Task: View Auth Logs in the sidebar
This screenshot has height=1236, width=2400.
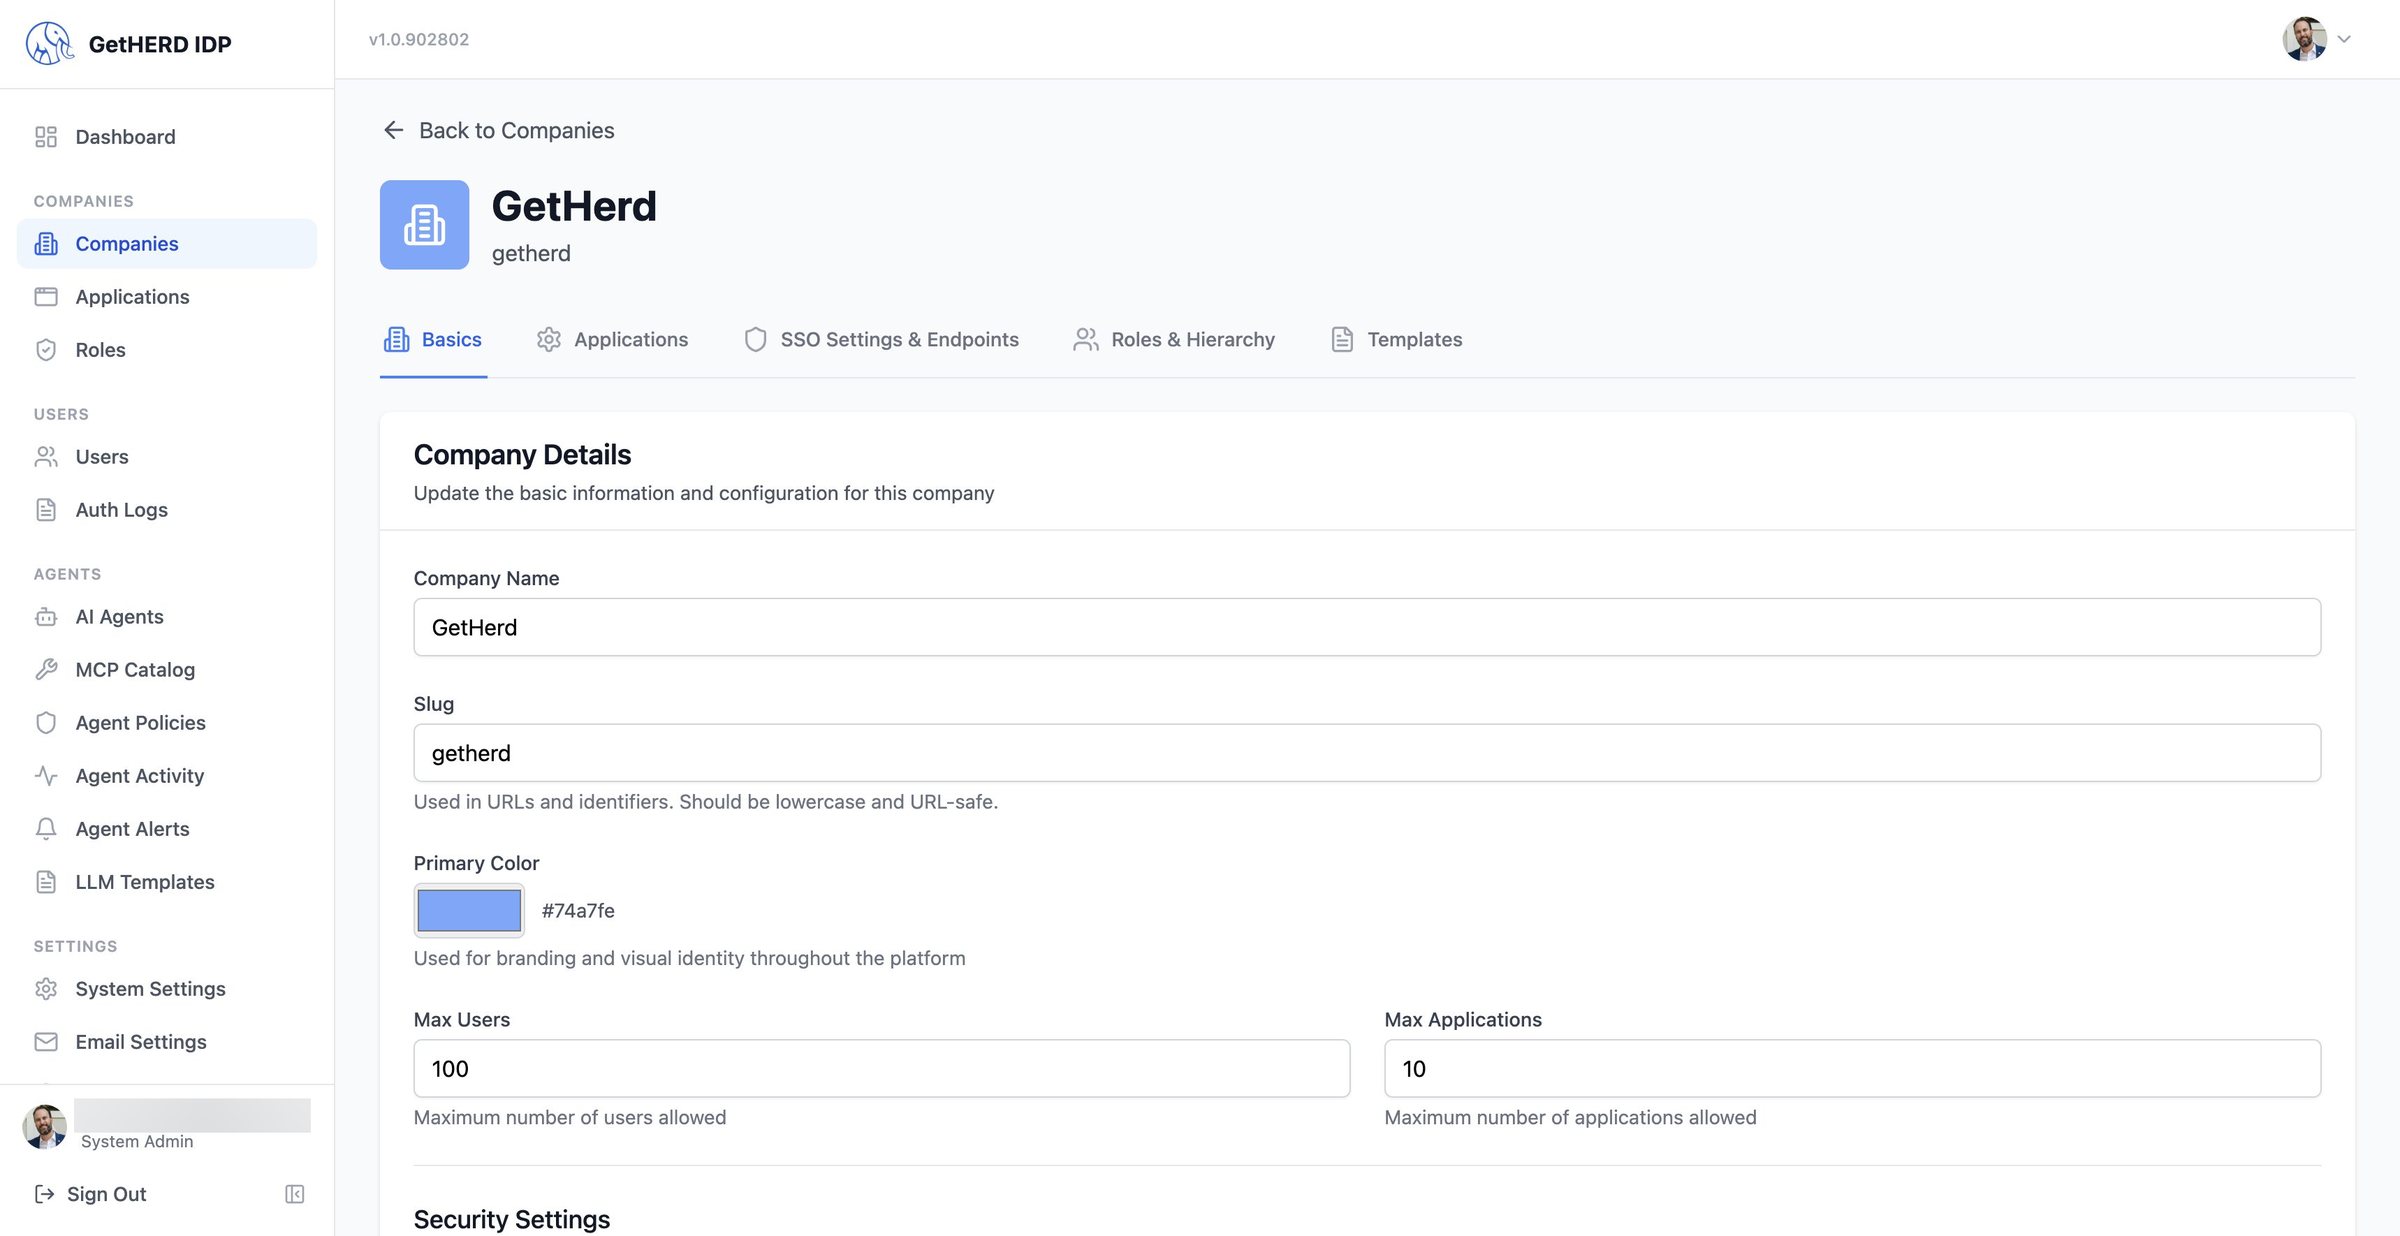Action: click(x=167, y=510)
